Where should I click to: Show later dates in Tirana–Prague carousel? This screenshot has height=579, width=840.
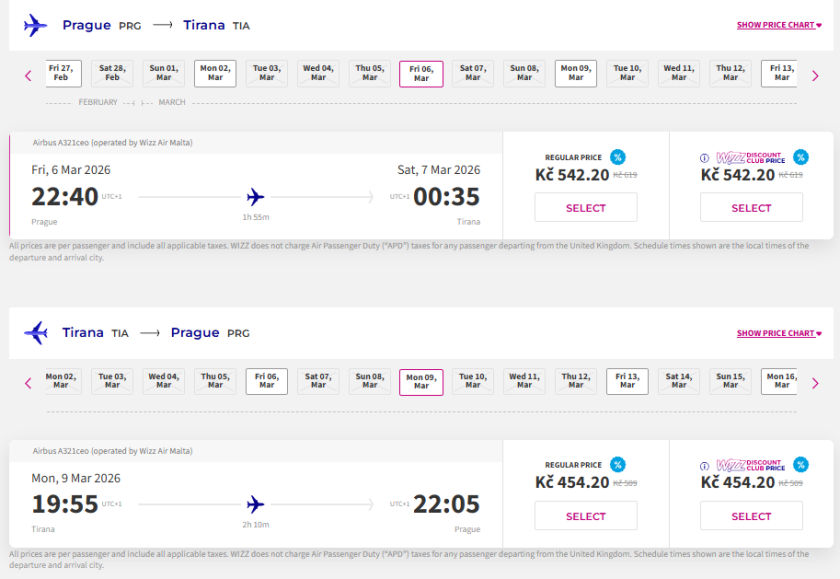coord(815,383)
